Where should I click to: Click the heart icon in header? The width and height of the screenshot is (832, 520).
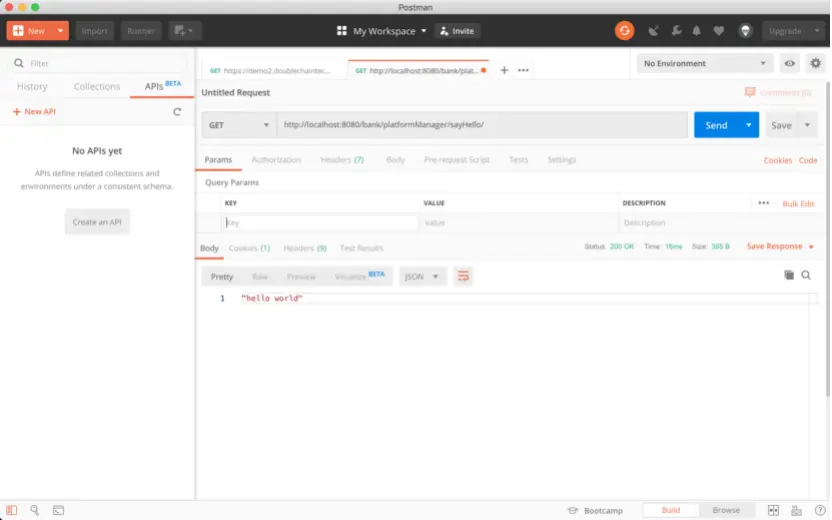[718, 31]
